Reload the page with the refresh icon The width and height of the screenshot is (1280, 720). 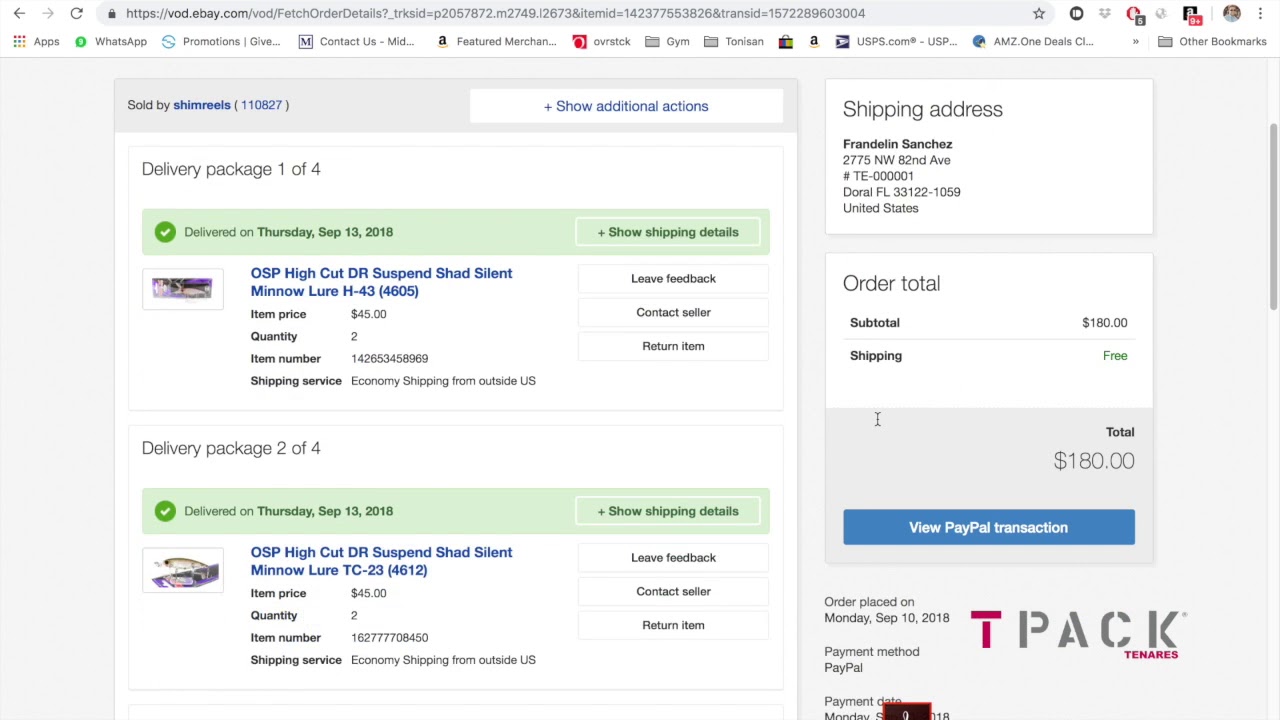click(76, 13)
